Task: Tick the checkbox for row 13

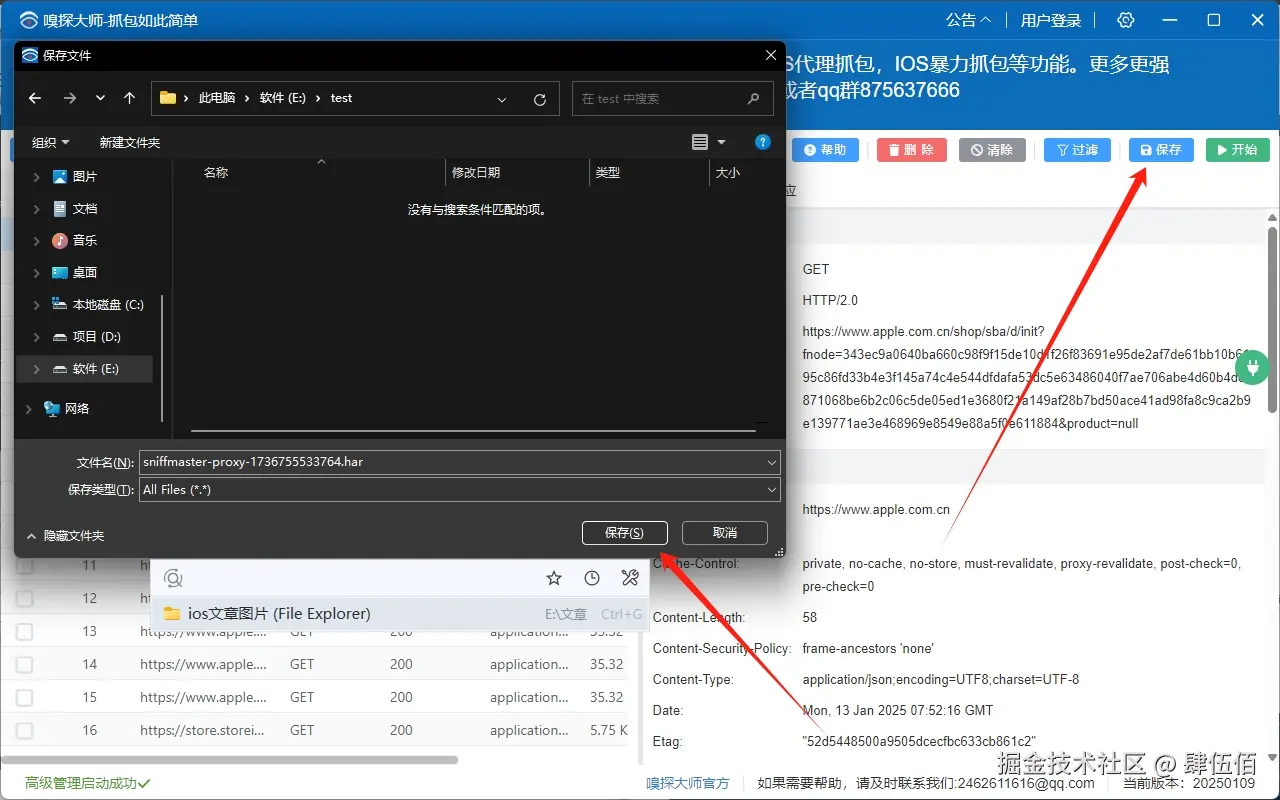Action: coord(24,632)
